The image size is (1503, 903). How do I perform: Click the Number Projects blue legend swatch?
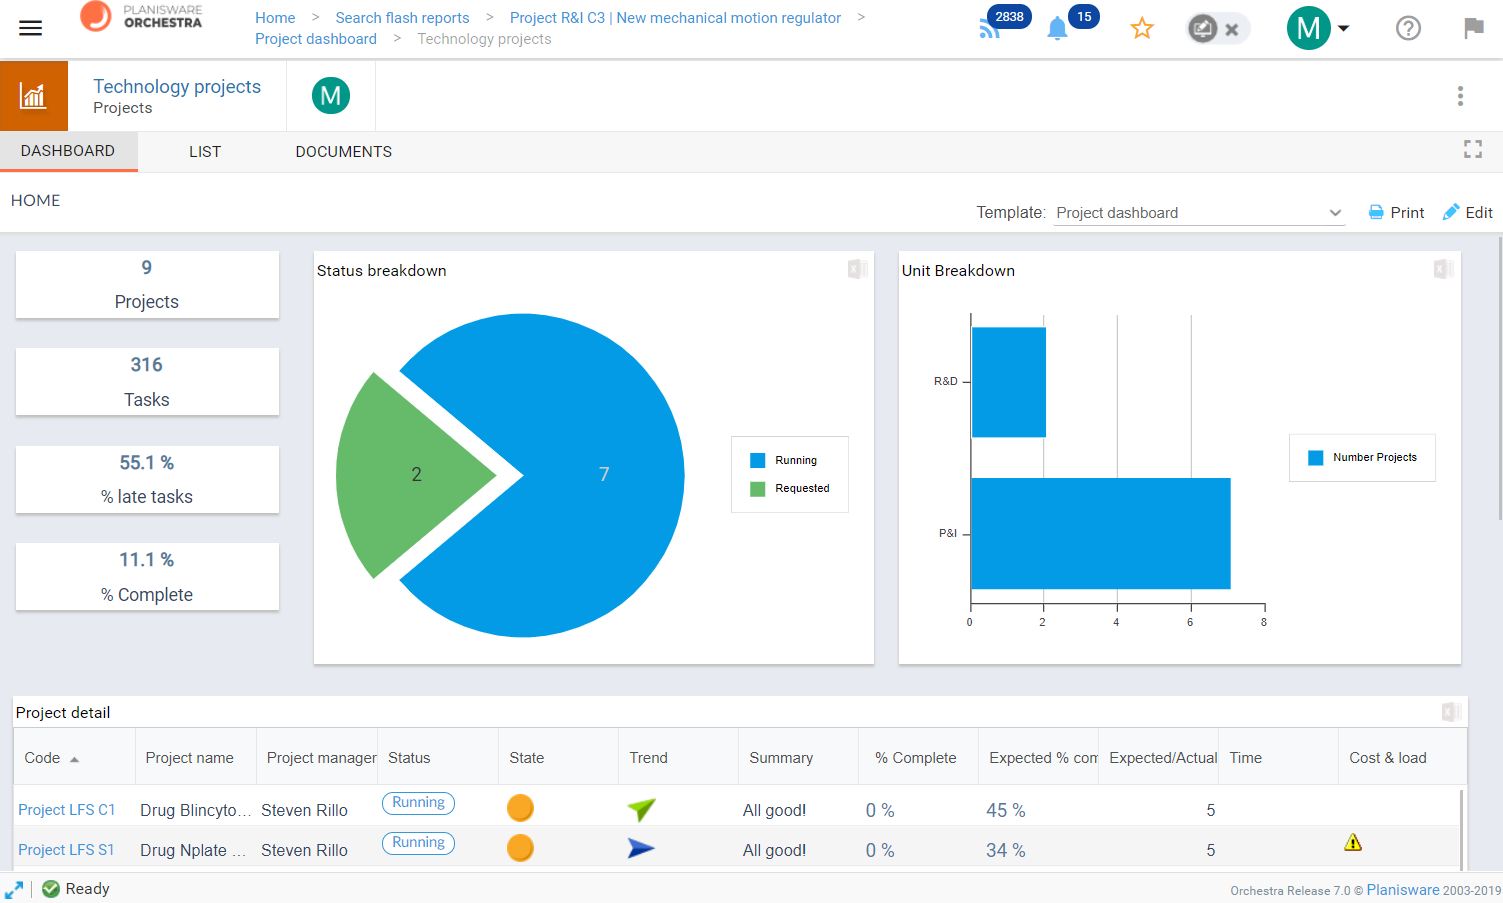click(1316, 458)
